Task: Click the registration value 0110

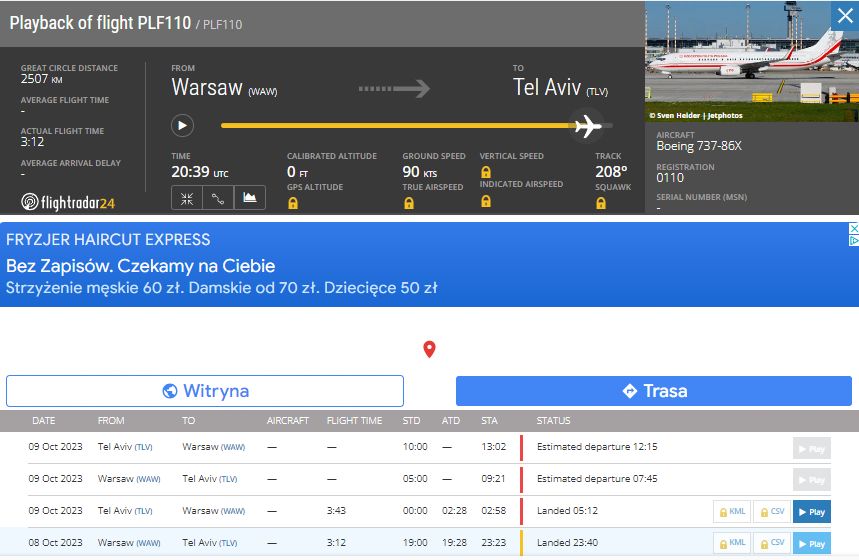Action: pos(670,178)
